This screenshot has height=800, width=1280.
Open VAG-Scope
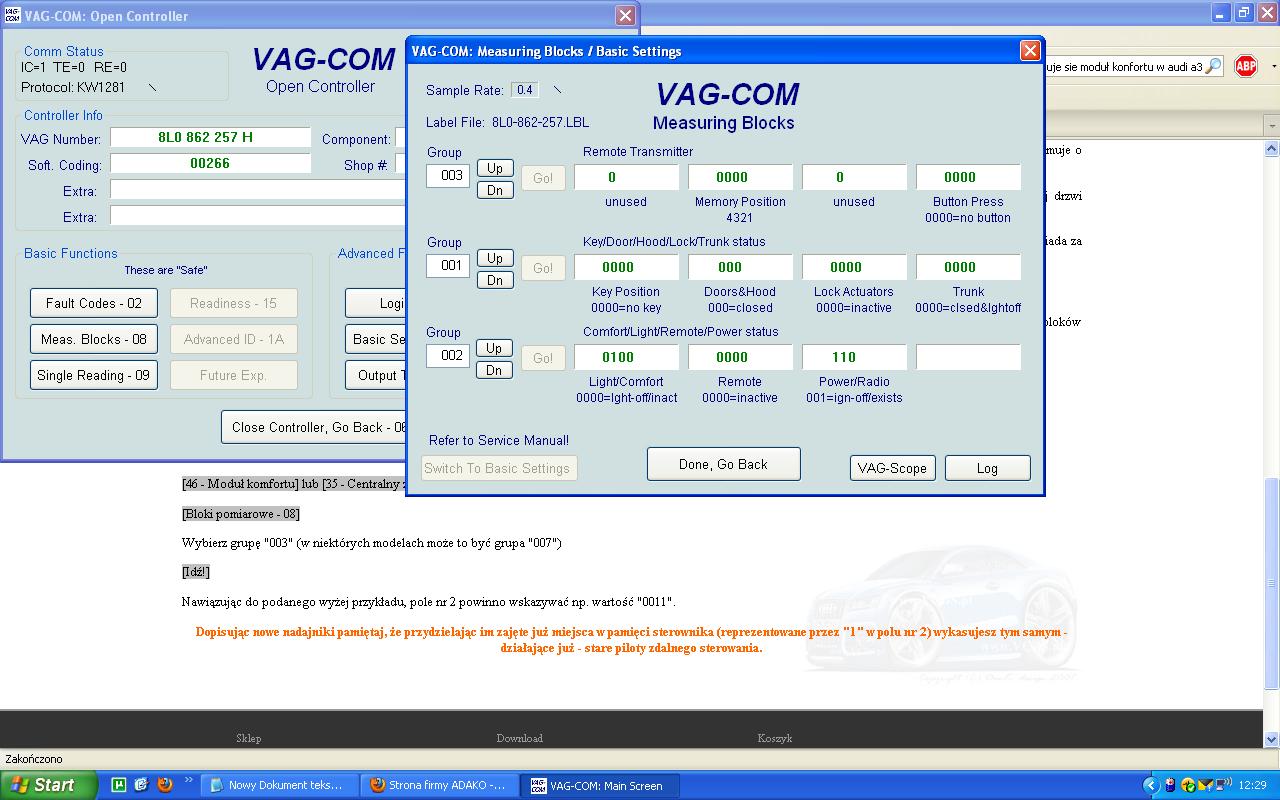coord(892,468)
